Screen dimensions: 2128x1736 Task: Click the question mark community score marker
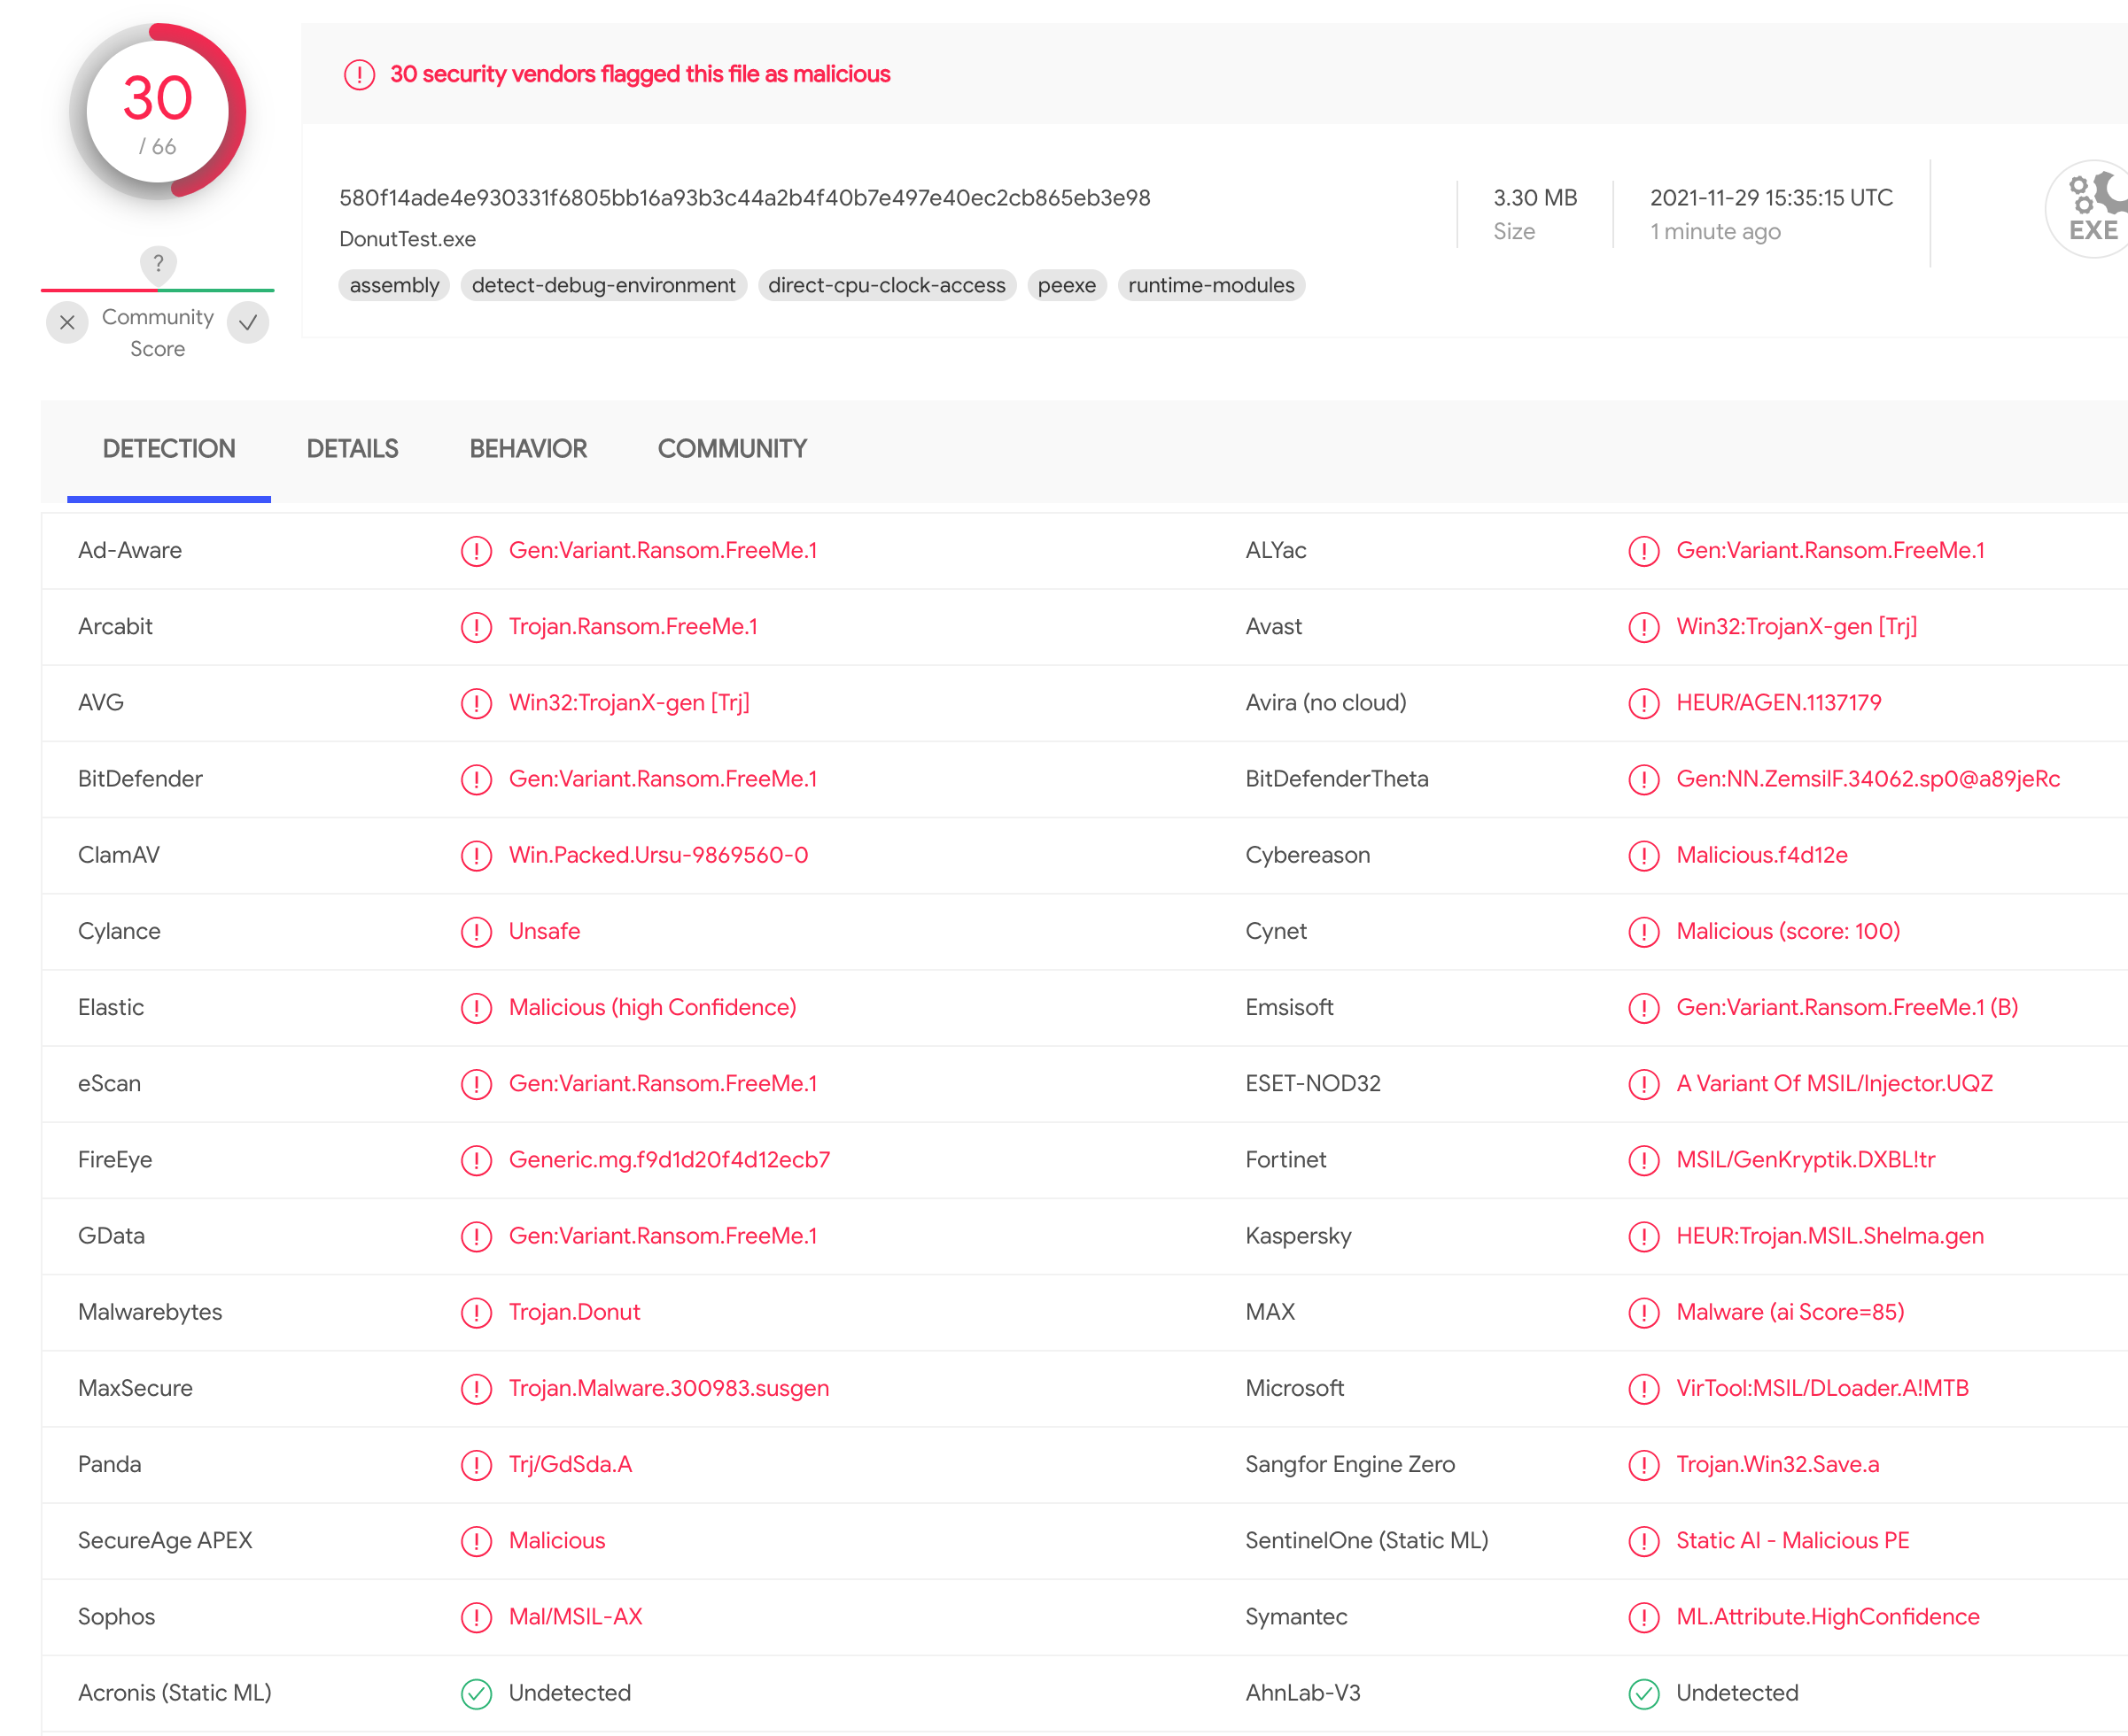point(158,264)
